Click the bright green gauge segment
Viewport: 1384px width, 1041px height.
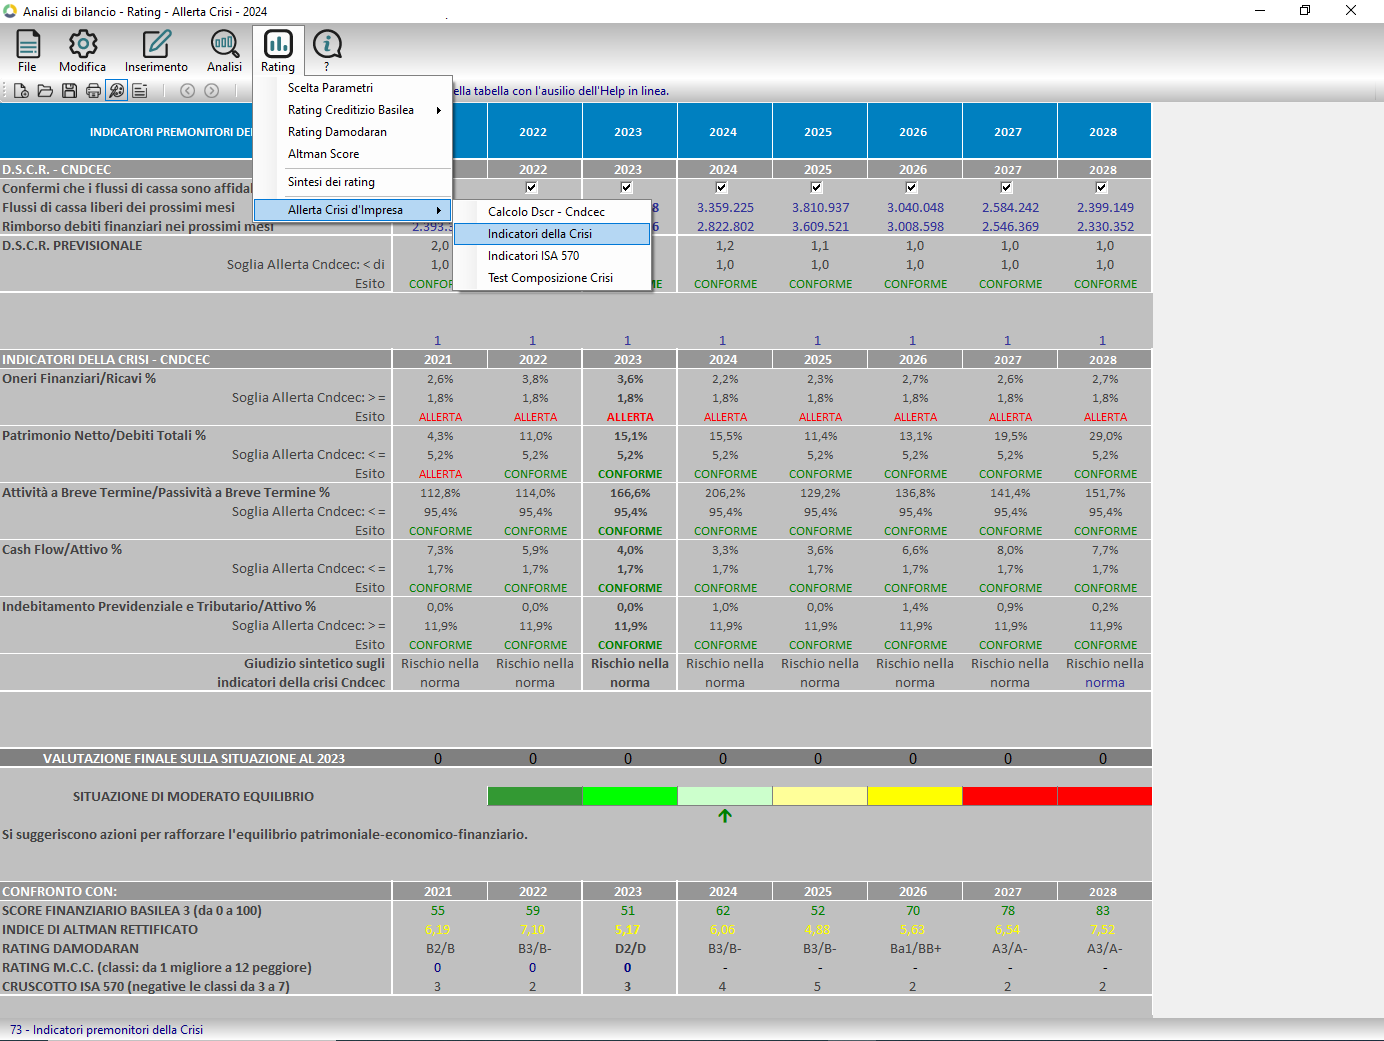pyautogui.click(x=630, y=796)
